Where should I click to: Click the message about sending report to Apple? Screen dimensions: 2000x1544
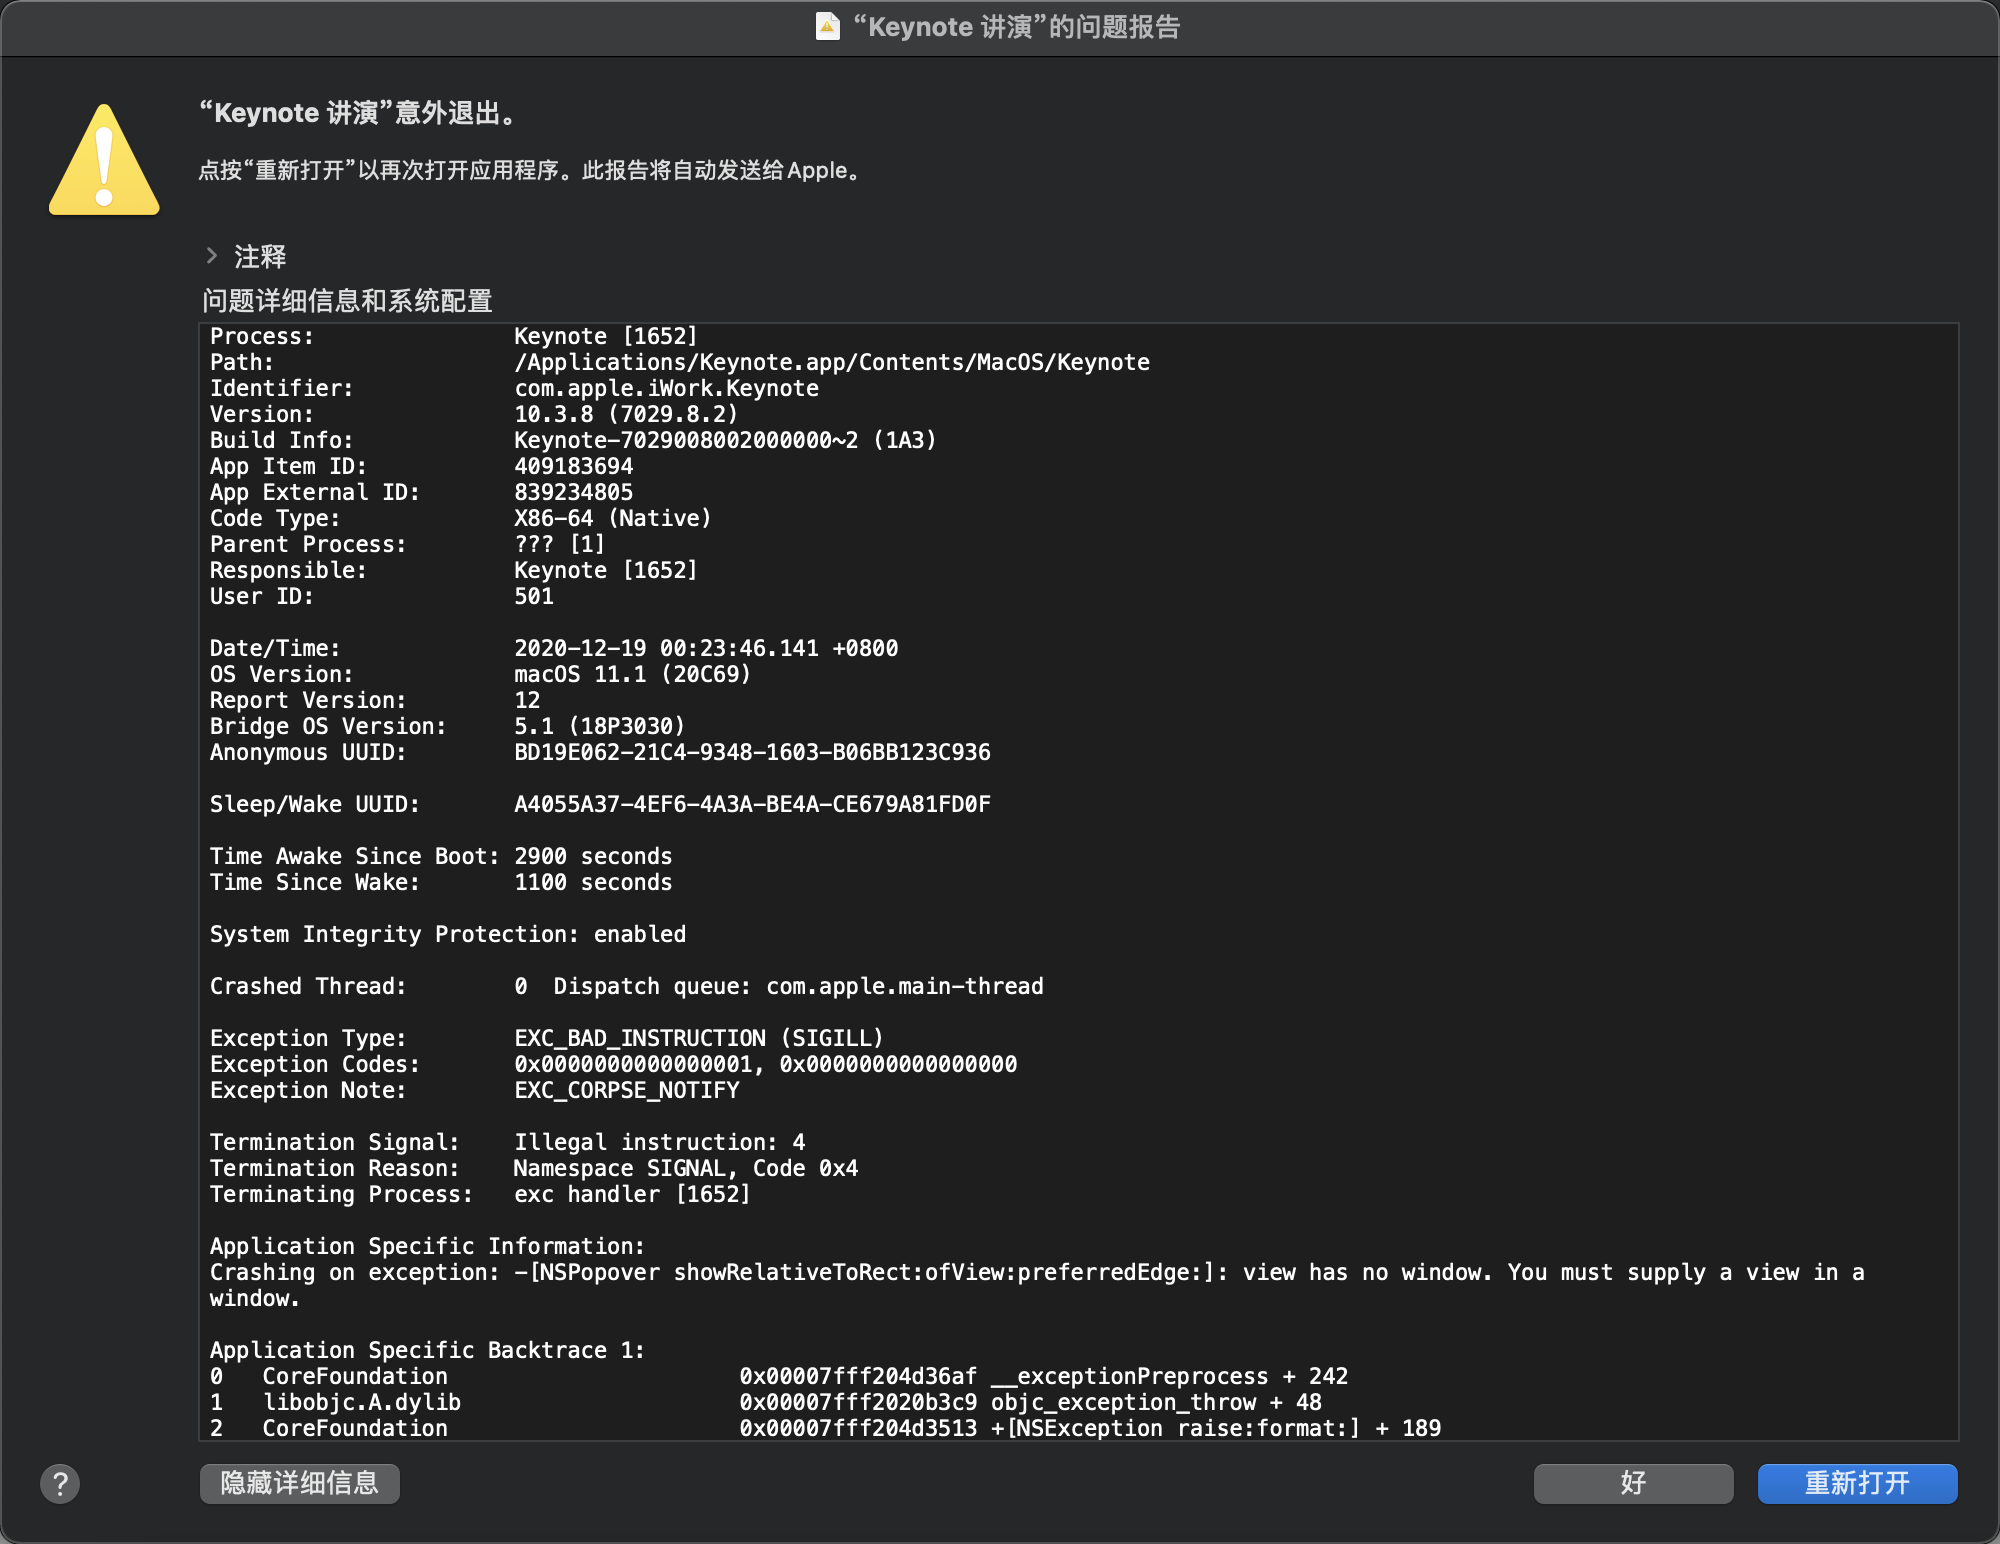tap(530, 171)
